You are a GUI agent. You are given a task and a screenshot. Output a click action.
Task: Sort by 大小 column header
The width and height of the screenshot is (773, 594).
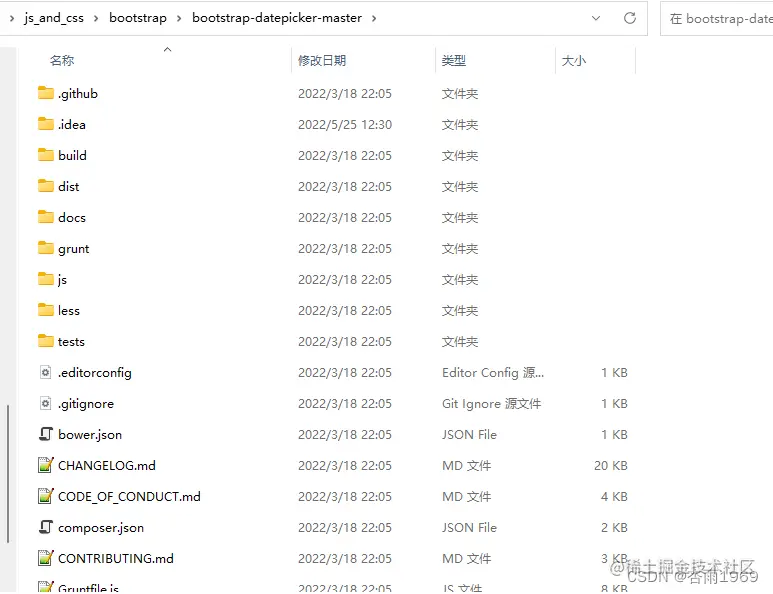(x=574, y=61)
